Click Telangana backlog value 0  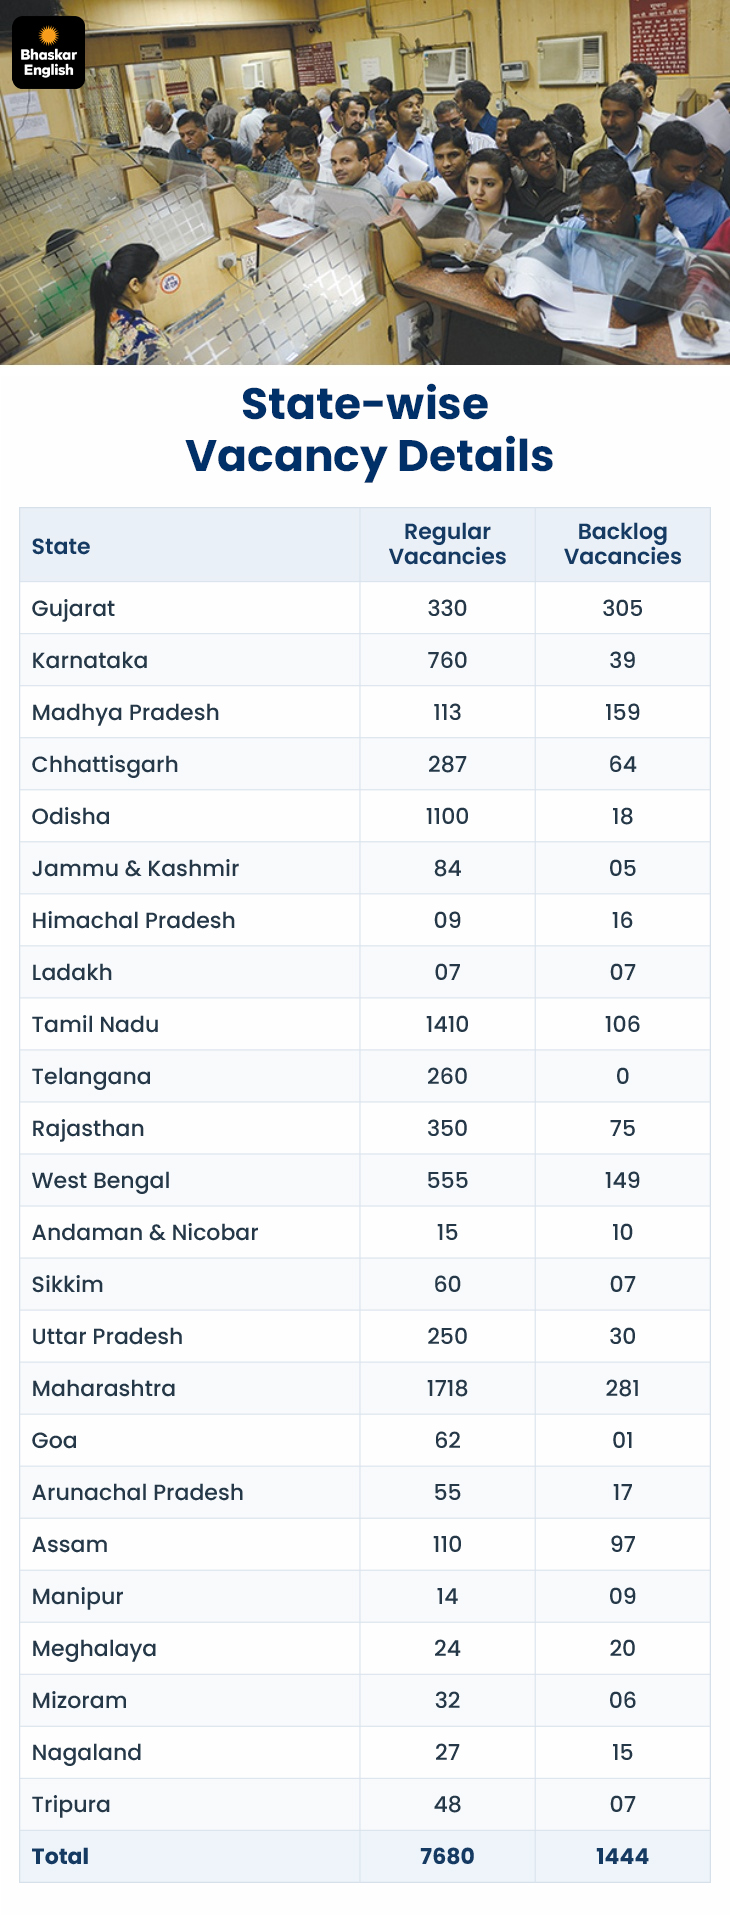(622, 1076)
